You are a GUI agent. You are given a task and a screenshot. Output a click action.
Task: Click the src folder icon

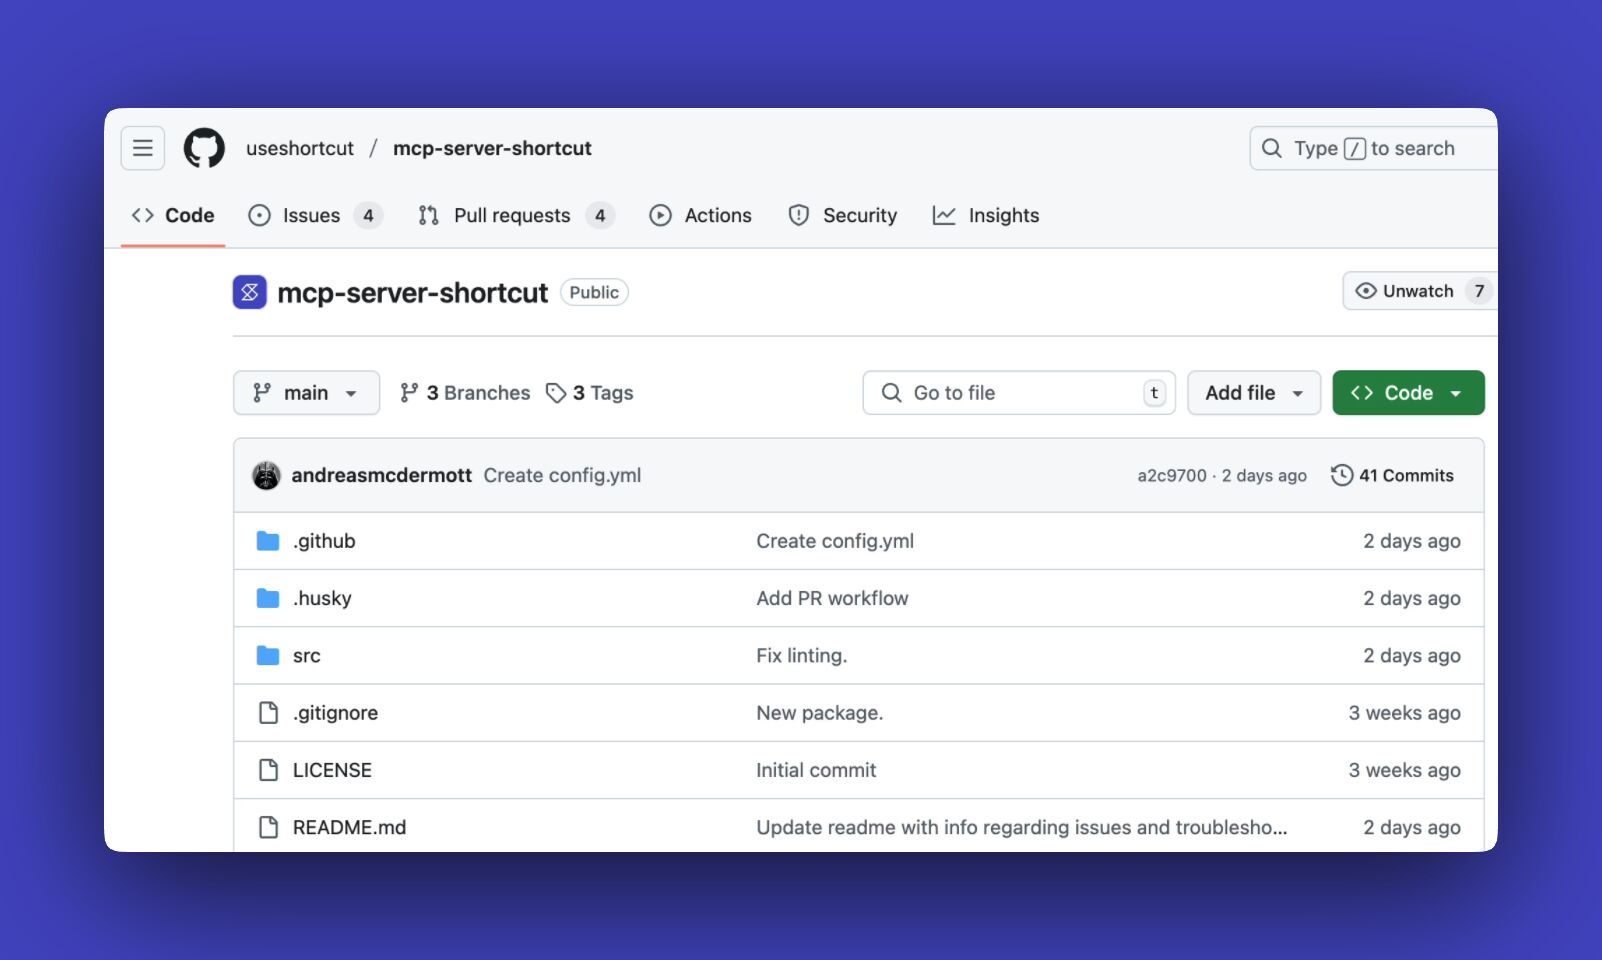268,655
